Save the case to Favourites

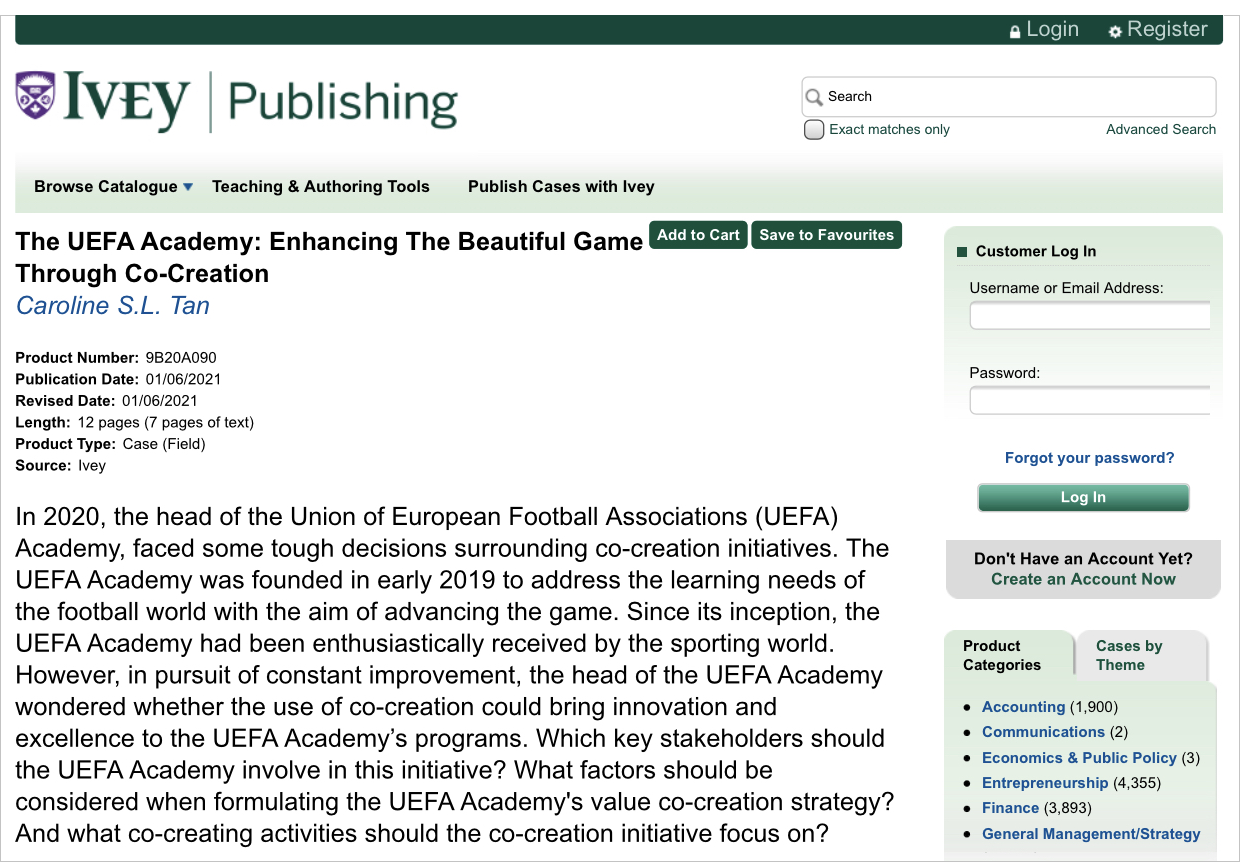pyautogui.click(x=826, y=234)
